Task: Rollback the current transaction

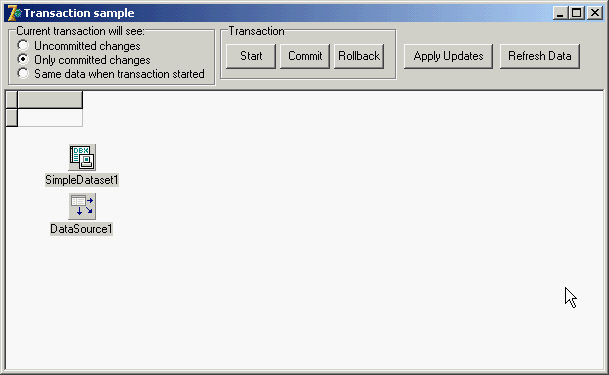Action: [x=359, y=56]
